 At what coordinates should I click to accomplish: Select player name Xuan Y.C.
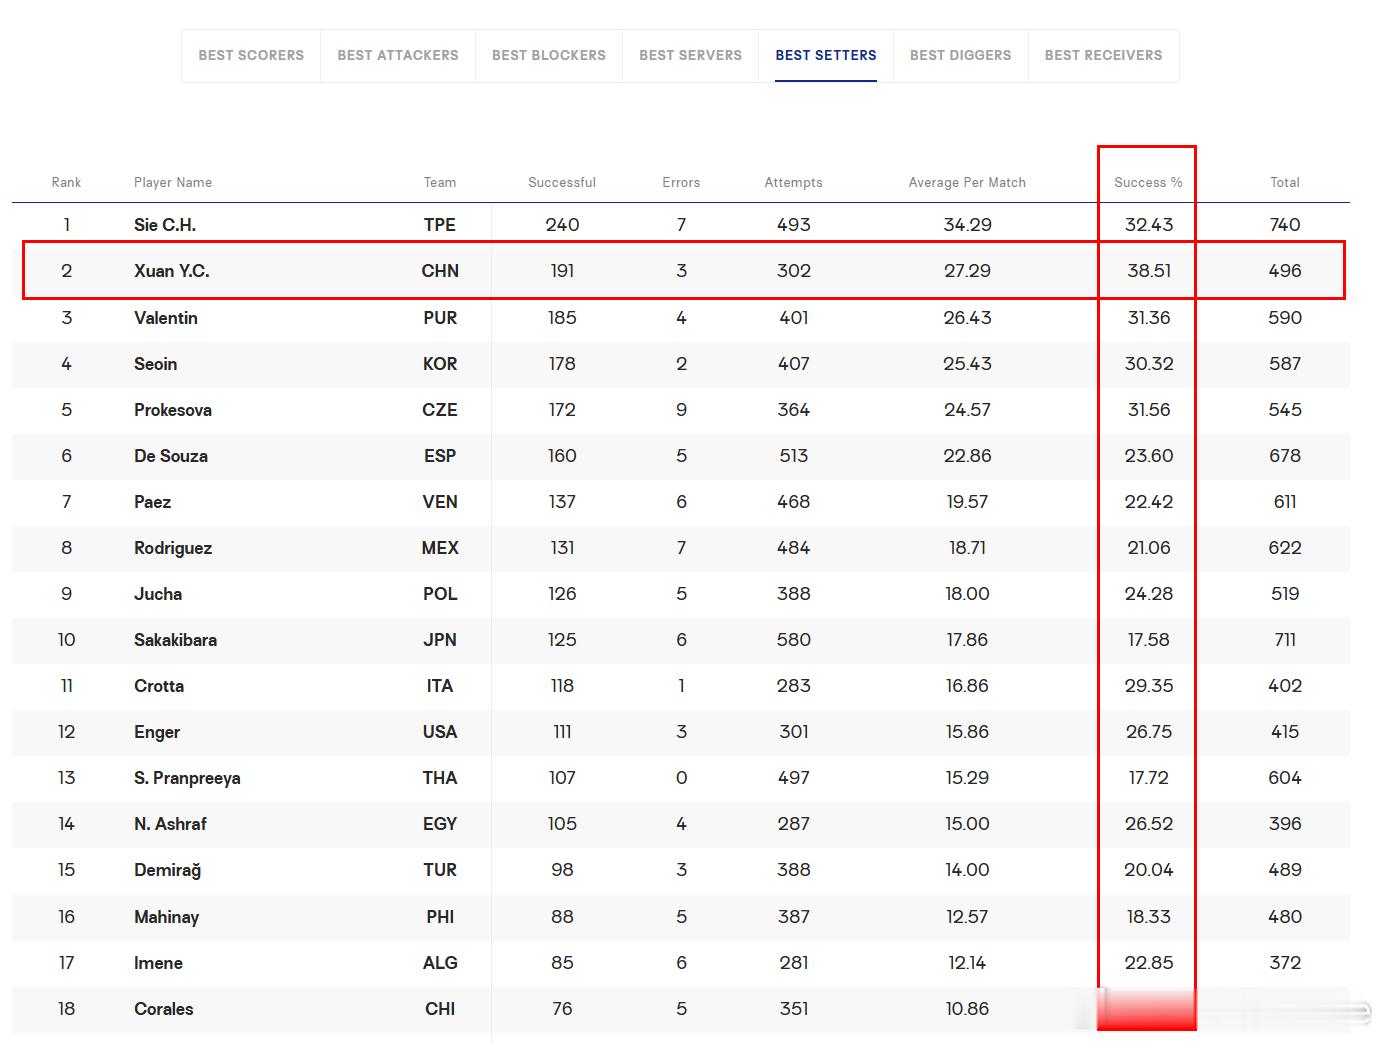point(172,271)
